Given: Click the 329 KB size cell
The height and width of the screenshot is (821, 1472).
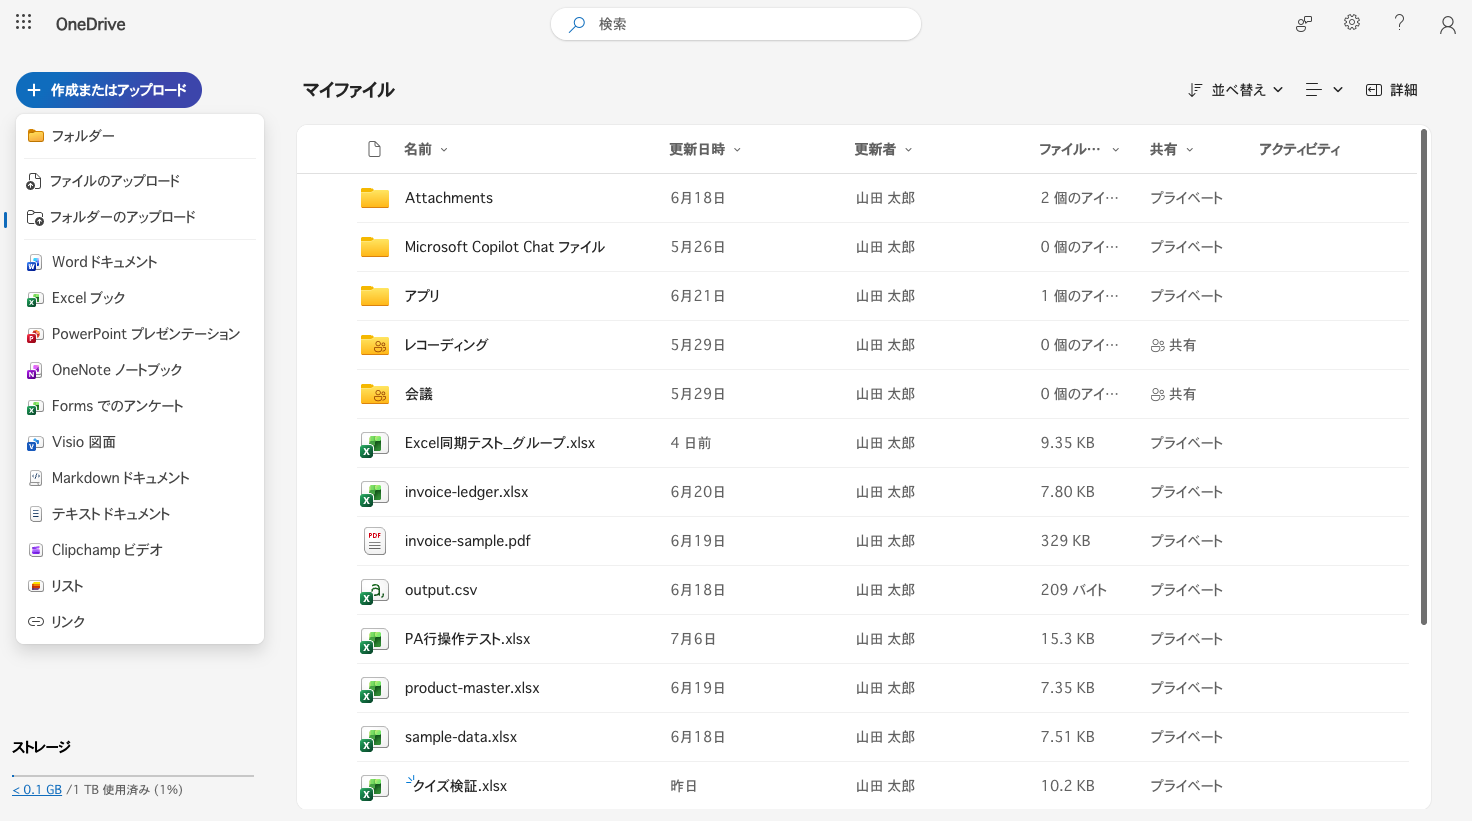Looking at the screenshot, I should [1066, 541].
